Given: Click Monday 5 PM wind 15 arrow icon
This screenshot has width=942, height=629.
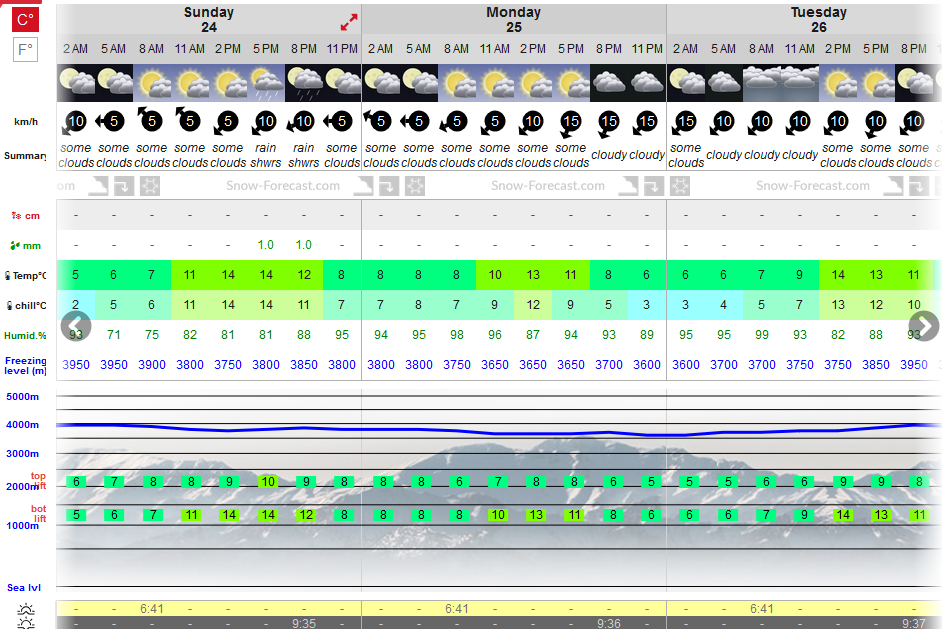Looking at the screenshot, I should 570,124.
